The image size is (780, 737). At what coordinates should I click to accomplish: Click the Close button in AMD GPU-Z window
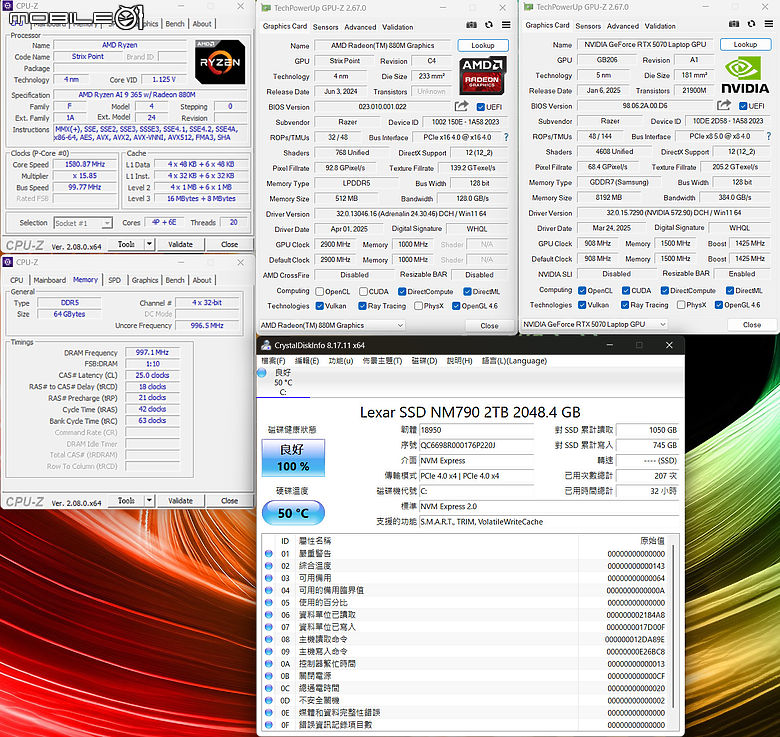[489, 326]
